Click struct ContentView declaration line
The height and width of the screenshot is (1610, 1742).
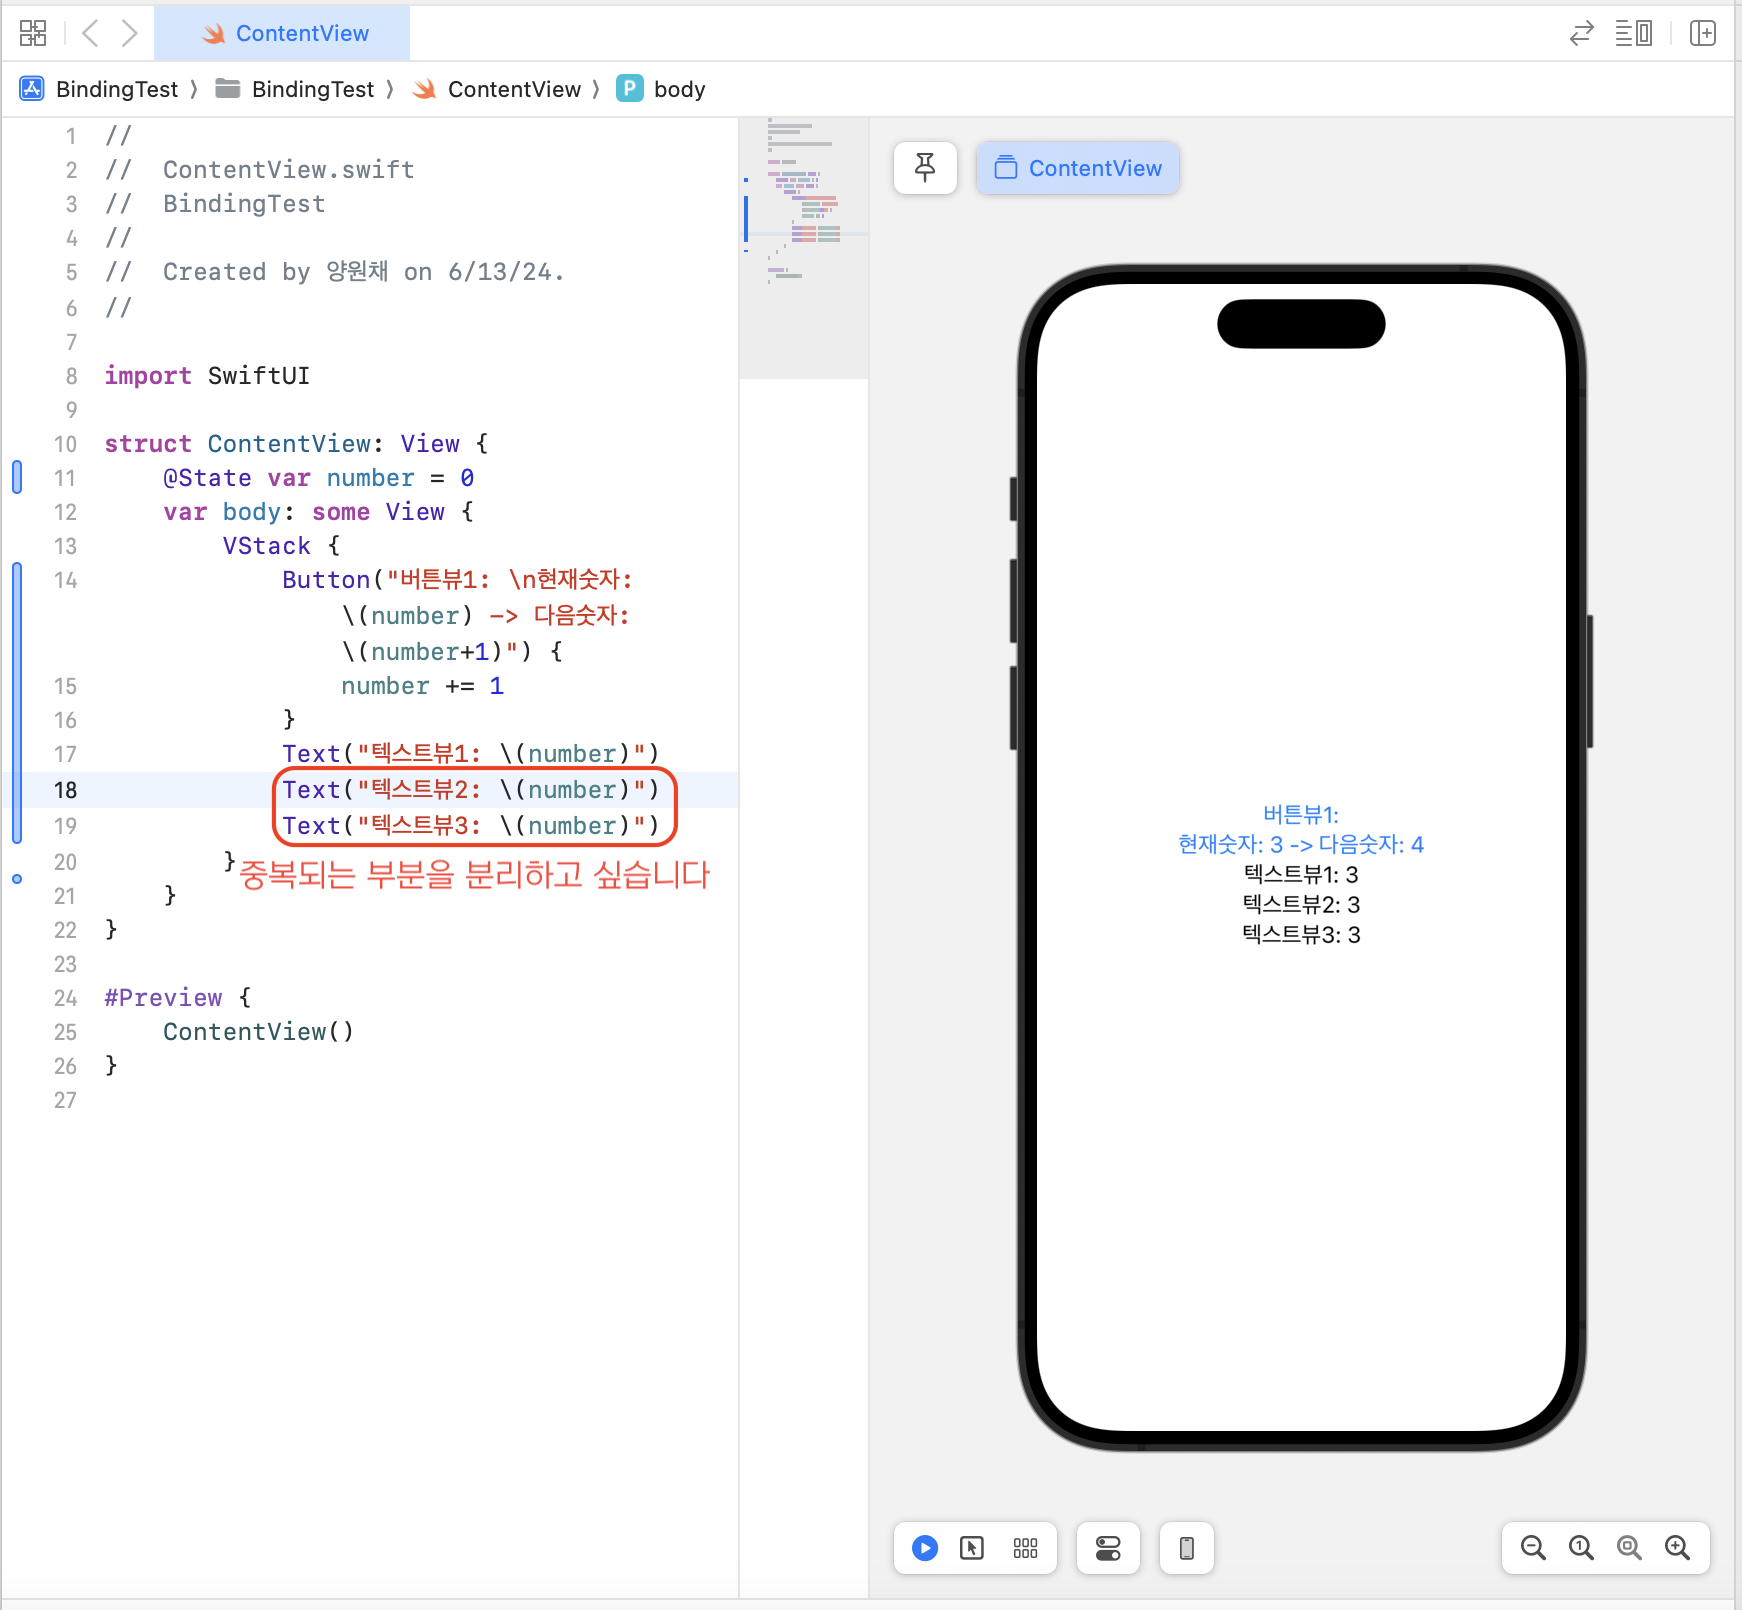pyautogui.click(x=296, y=444)
